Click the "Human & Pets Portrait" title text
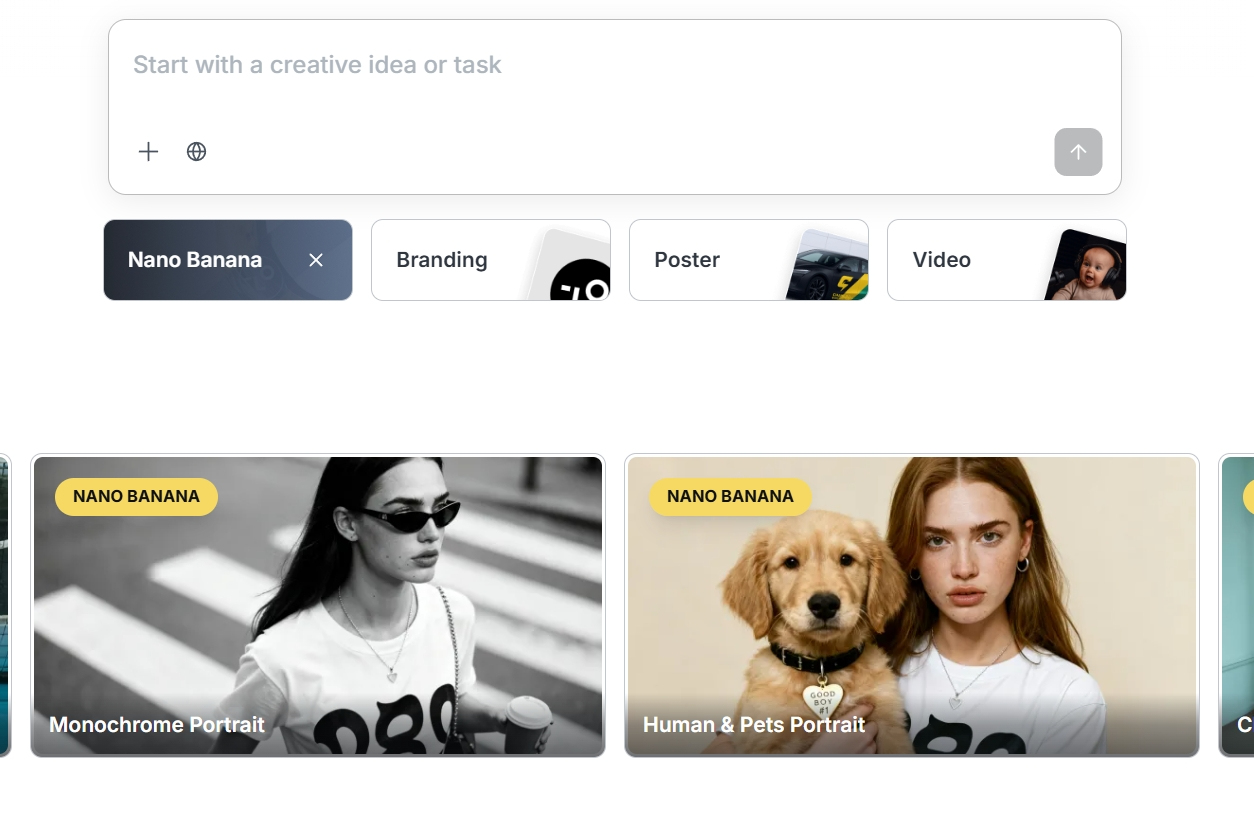Viewport: 1254px width, 836px height. (x=754, y=725)
